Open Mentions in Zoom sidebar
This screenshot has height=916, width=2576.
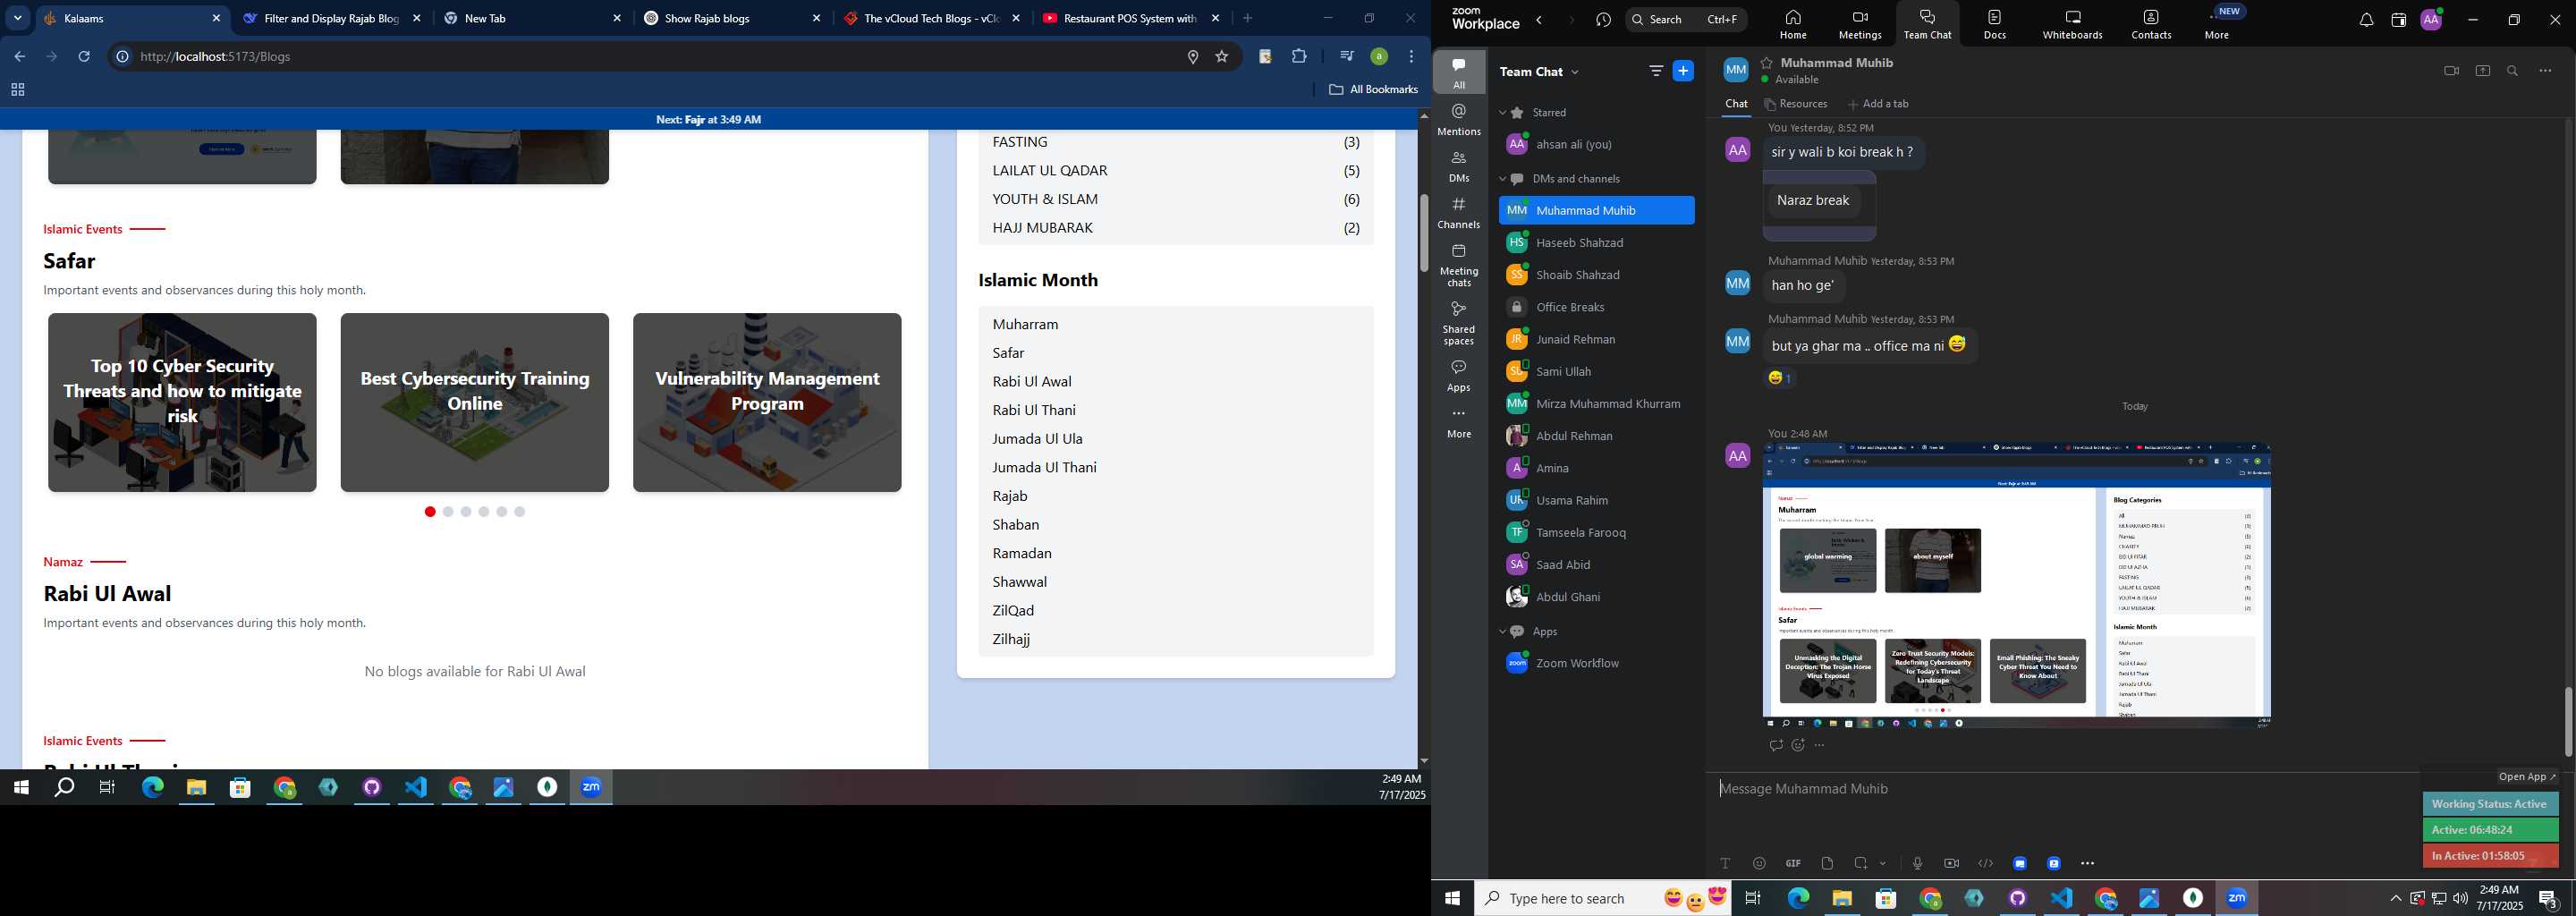[1459, 120]
